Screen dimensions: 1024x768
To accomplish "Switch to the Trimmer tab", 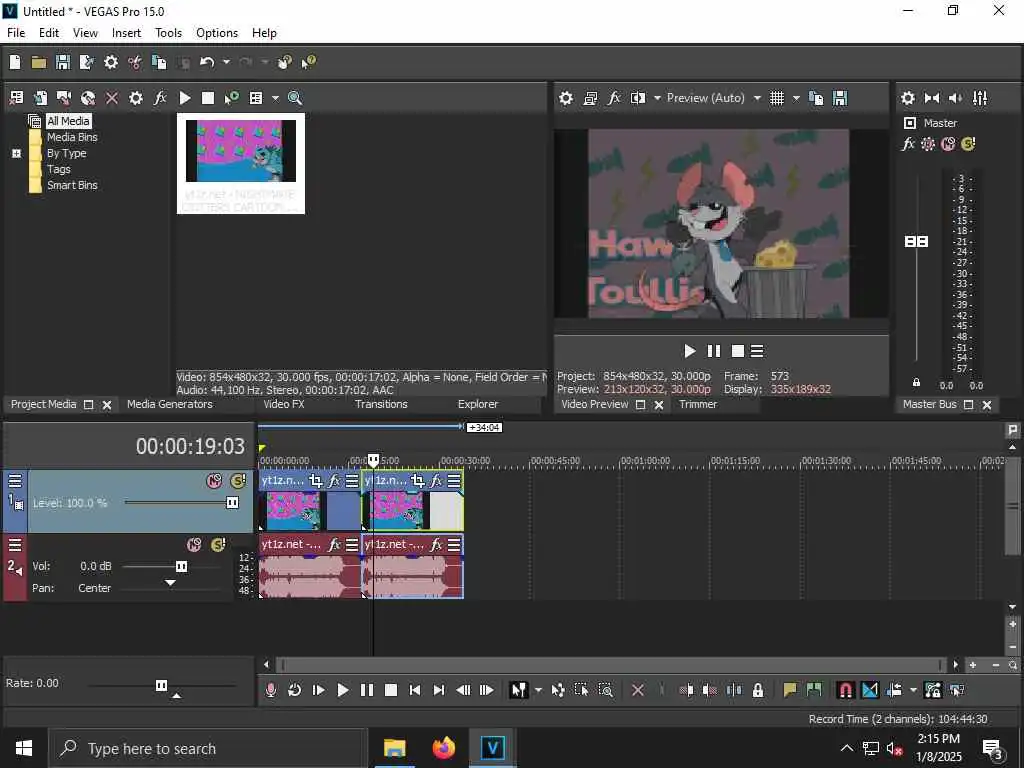I will [698, 404].
